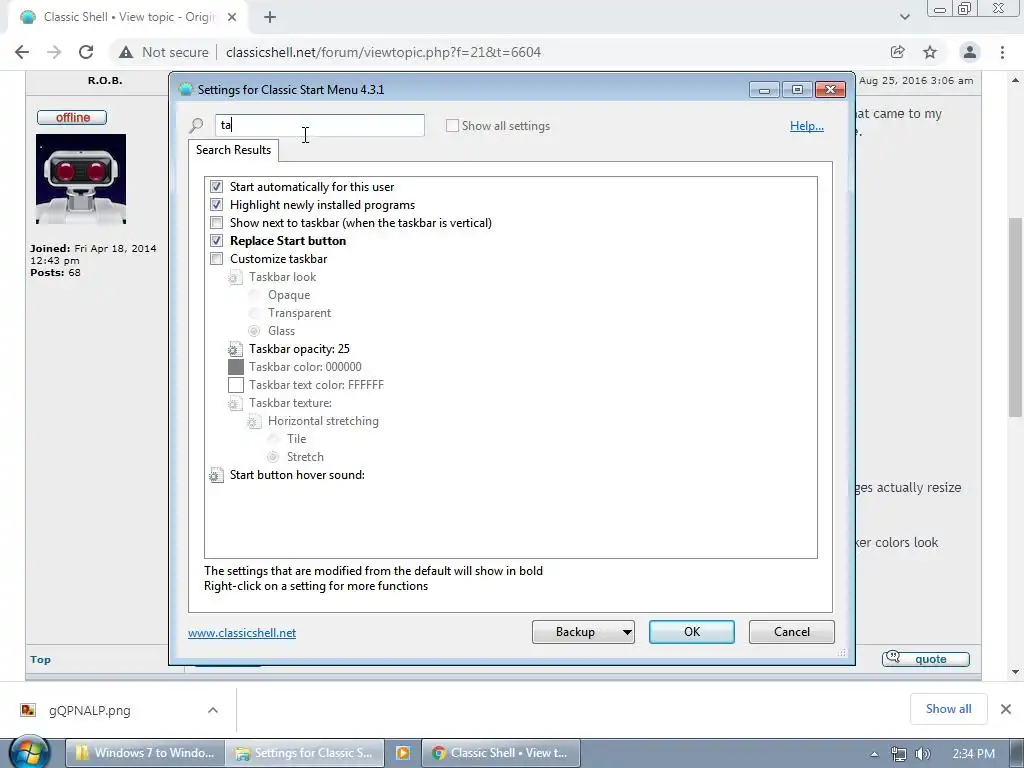Select the Opaque radio button
This screenshot has height=768, width=1024.
254,295
